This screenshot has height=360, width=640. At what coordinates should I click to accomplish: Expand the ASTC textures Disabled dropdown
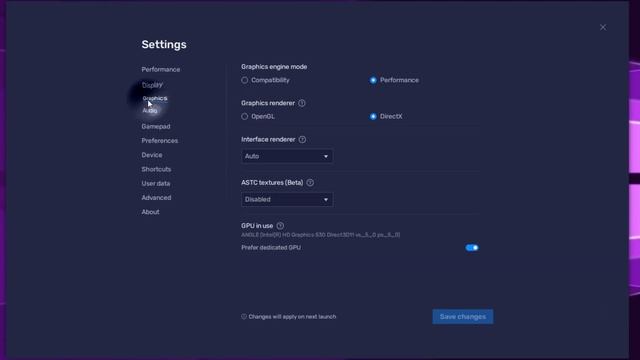click(x=287, y=200)
